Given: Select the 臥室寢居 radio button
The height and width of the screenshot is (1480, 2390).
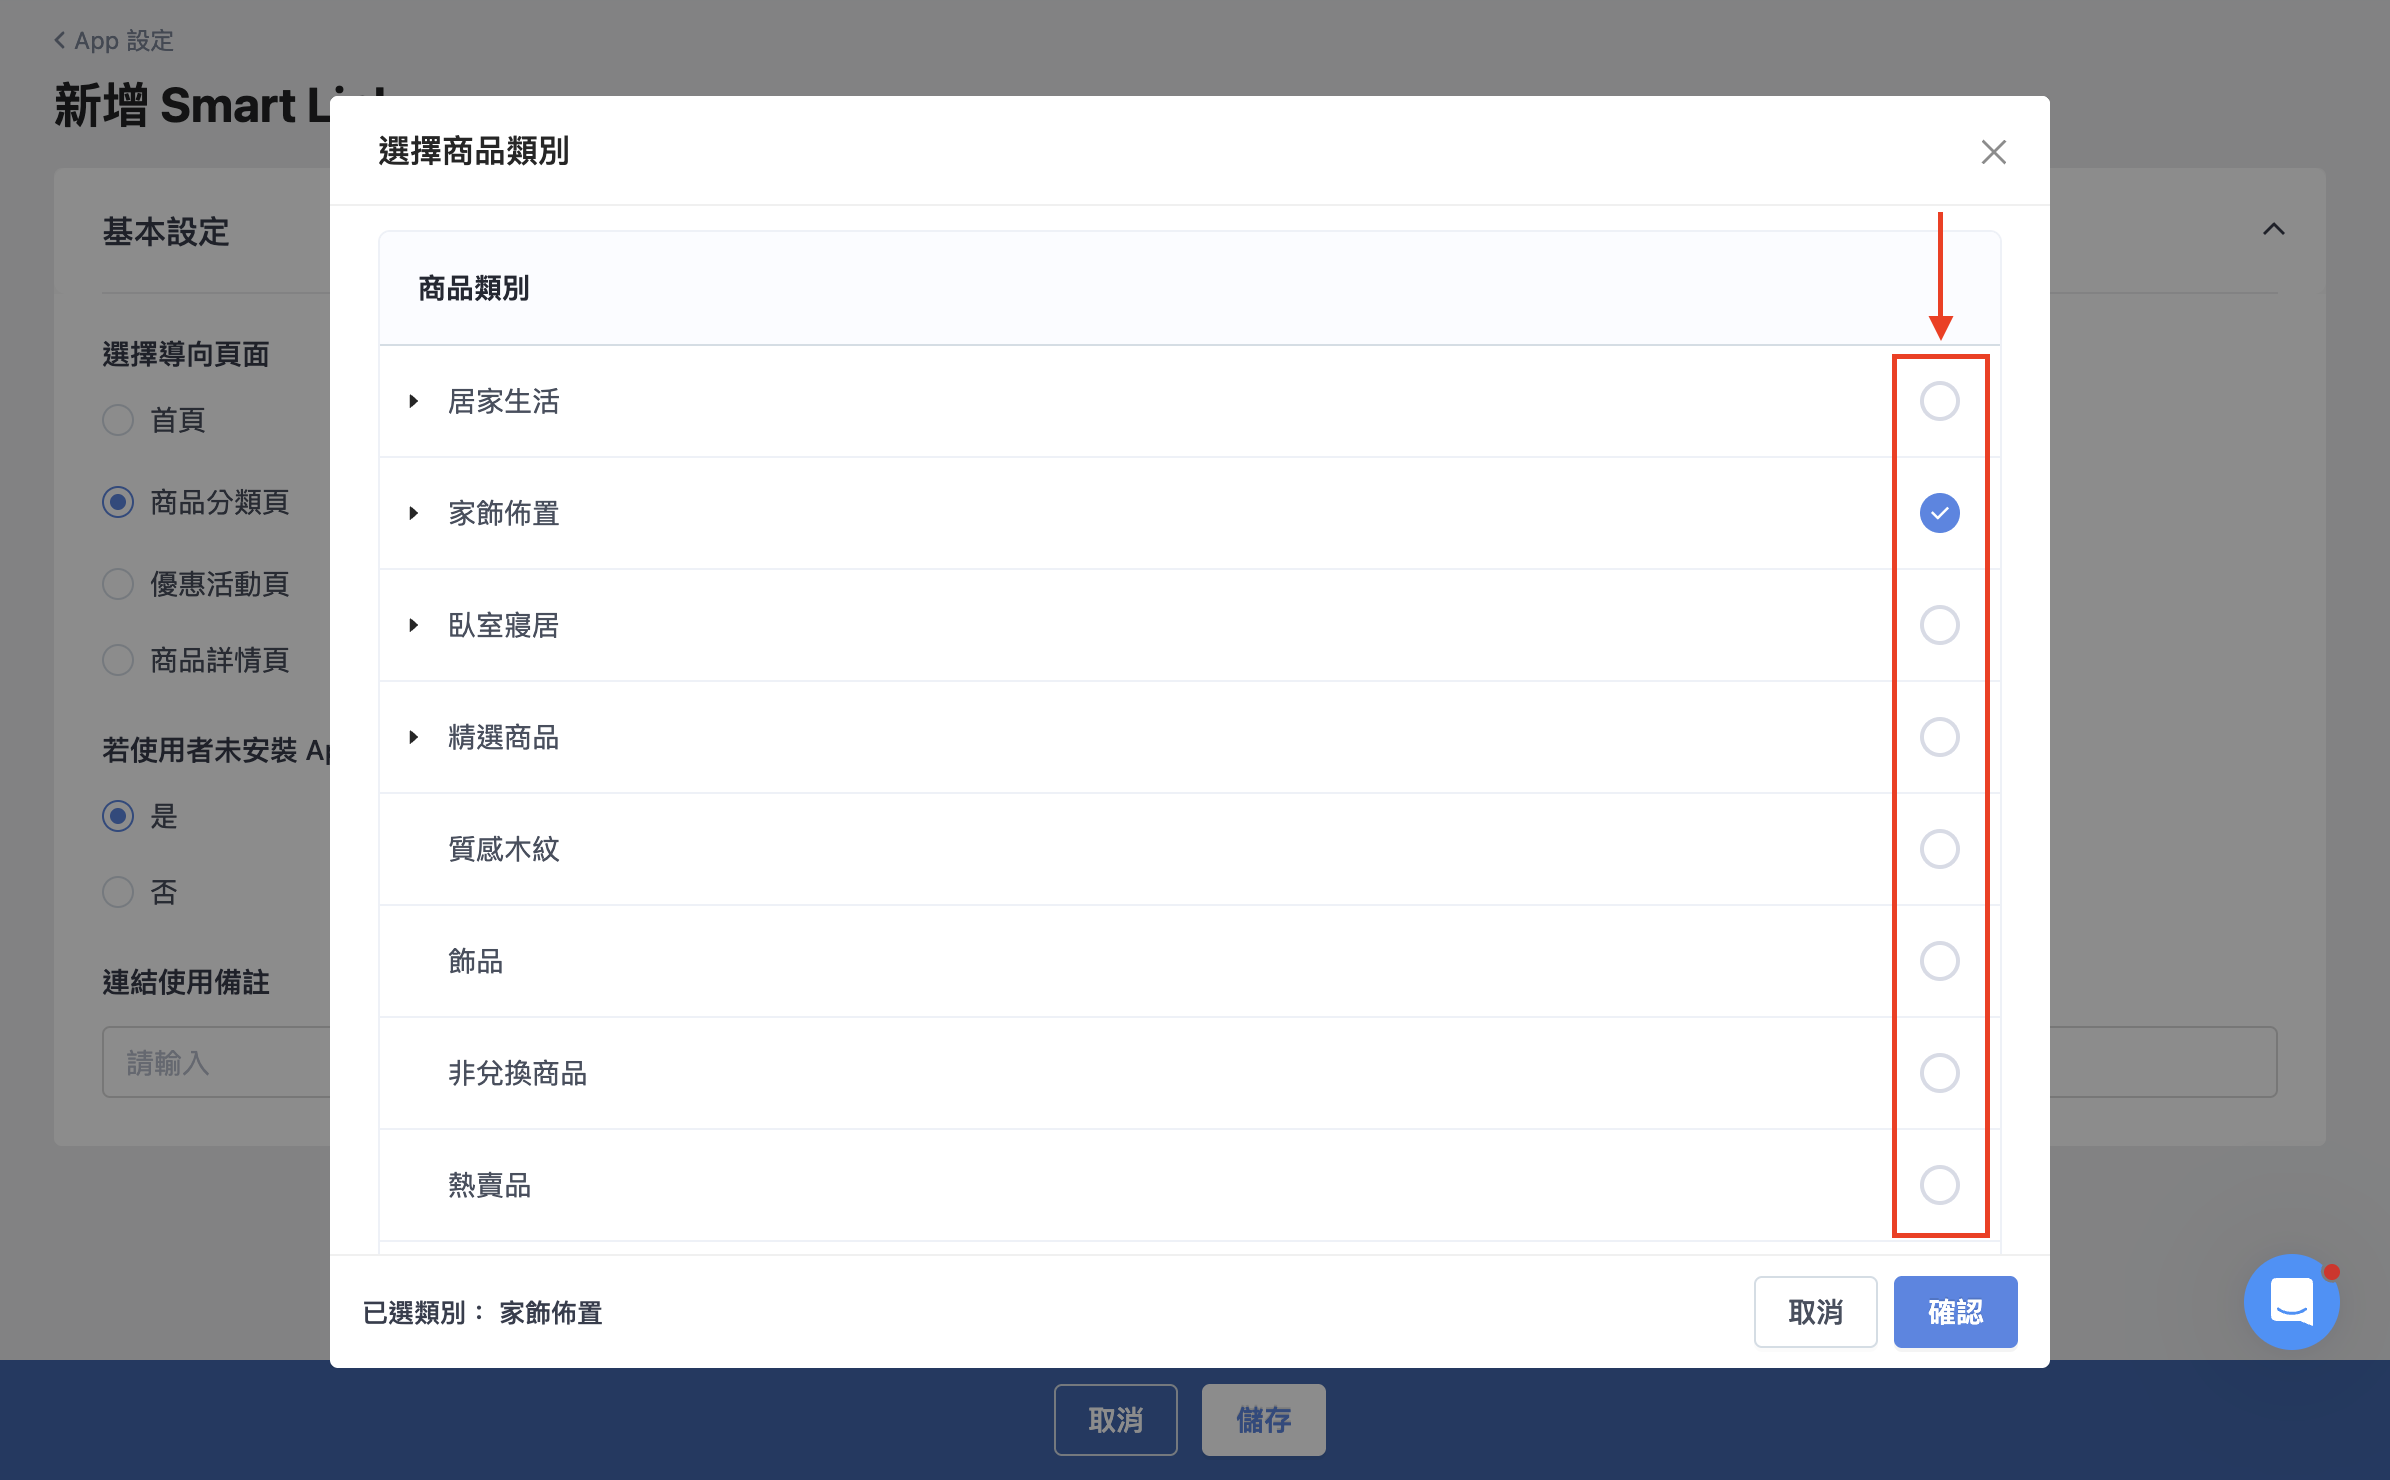Looking at the screenshot, I should (1939, 625).
